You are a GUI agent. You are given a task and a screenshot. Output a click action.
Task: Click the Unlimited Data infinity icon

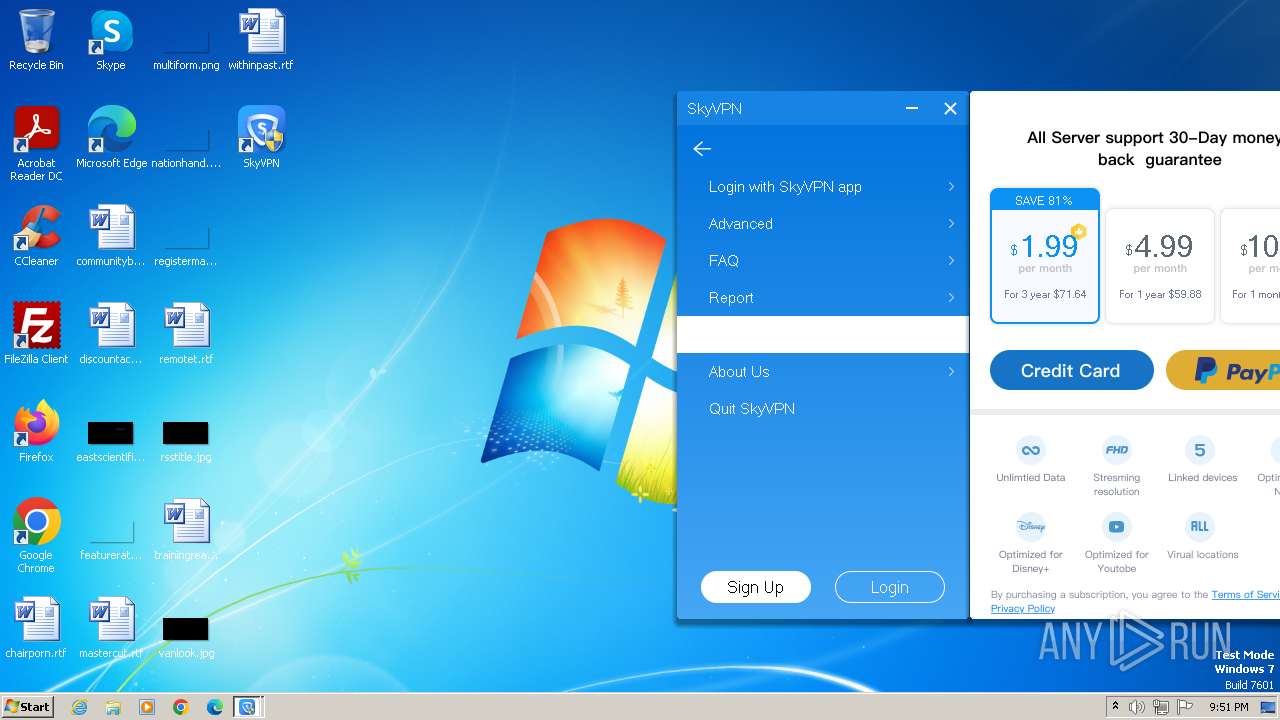pyautogui.click(x=1030, y=450)
